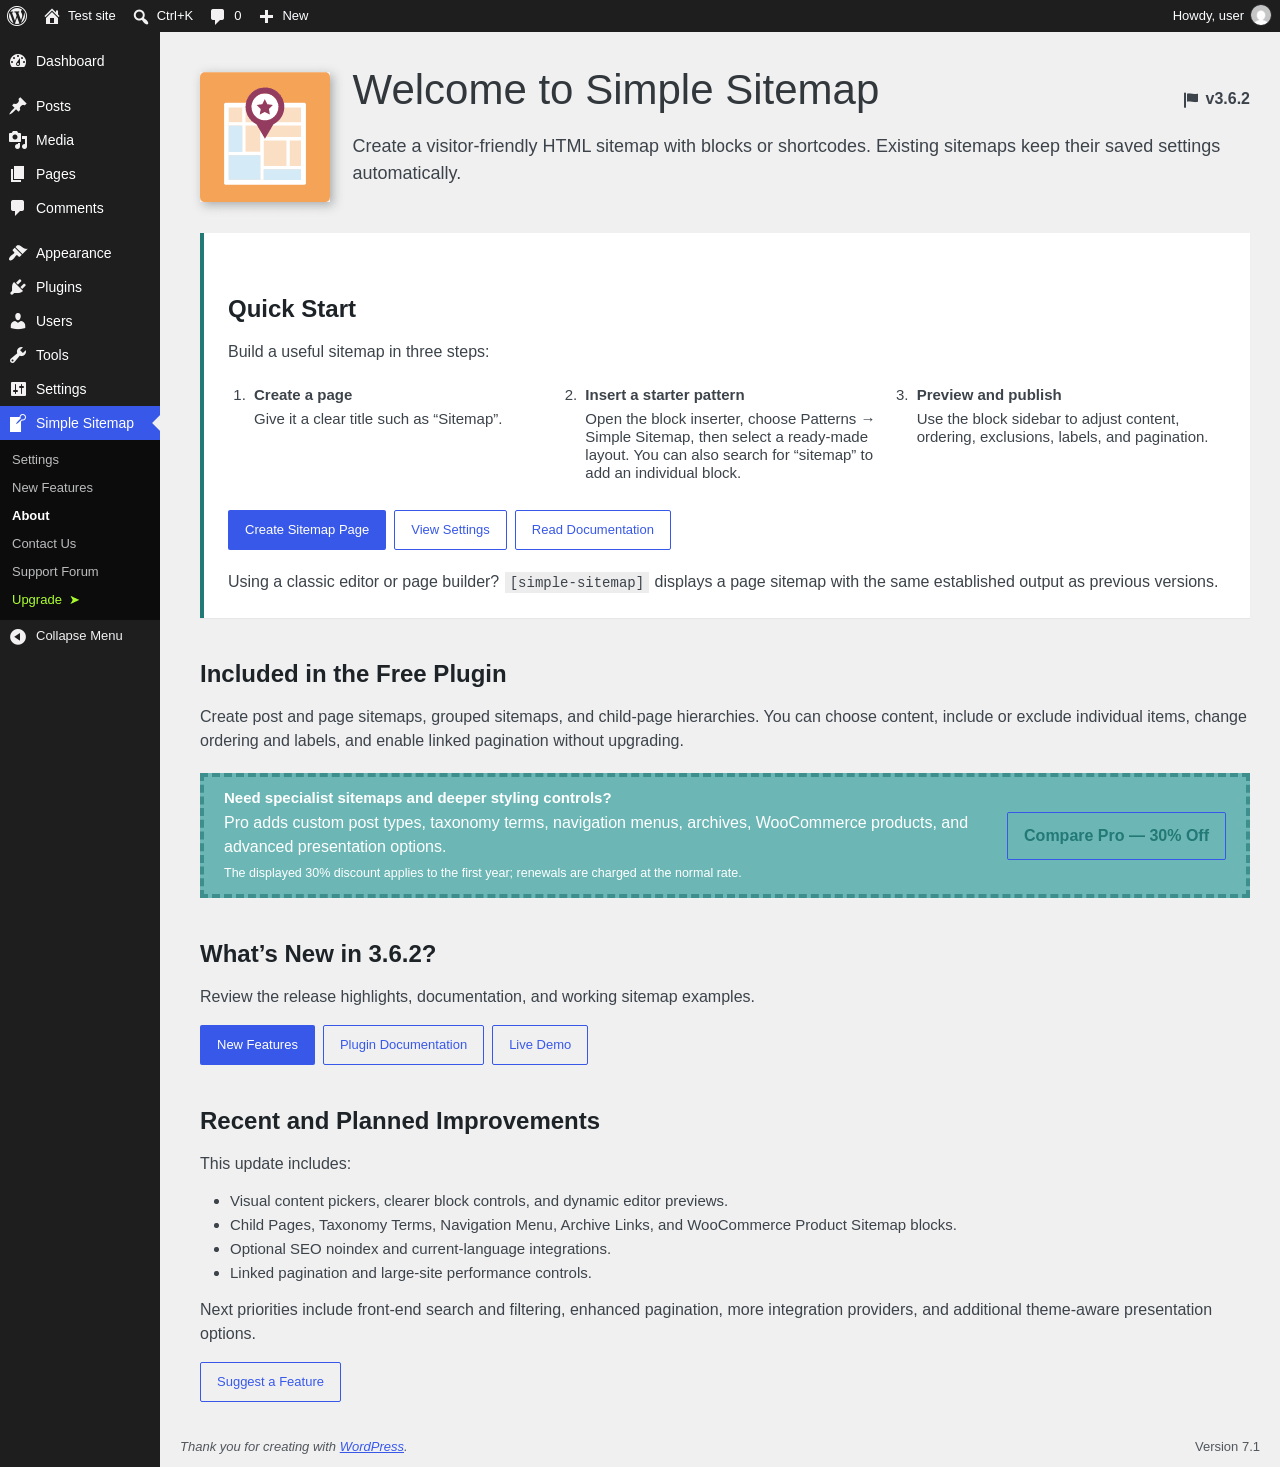Click the Create Sitemap Page button

(307, 530)
